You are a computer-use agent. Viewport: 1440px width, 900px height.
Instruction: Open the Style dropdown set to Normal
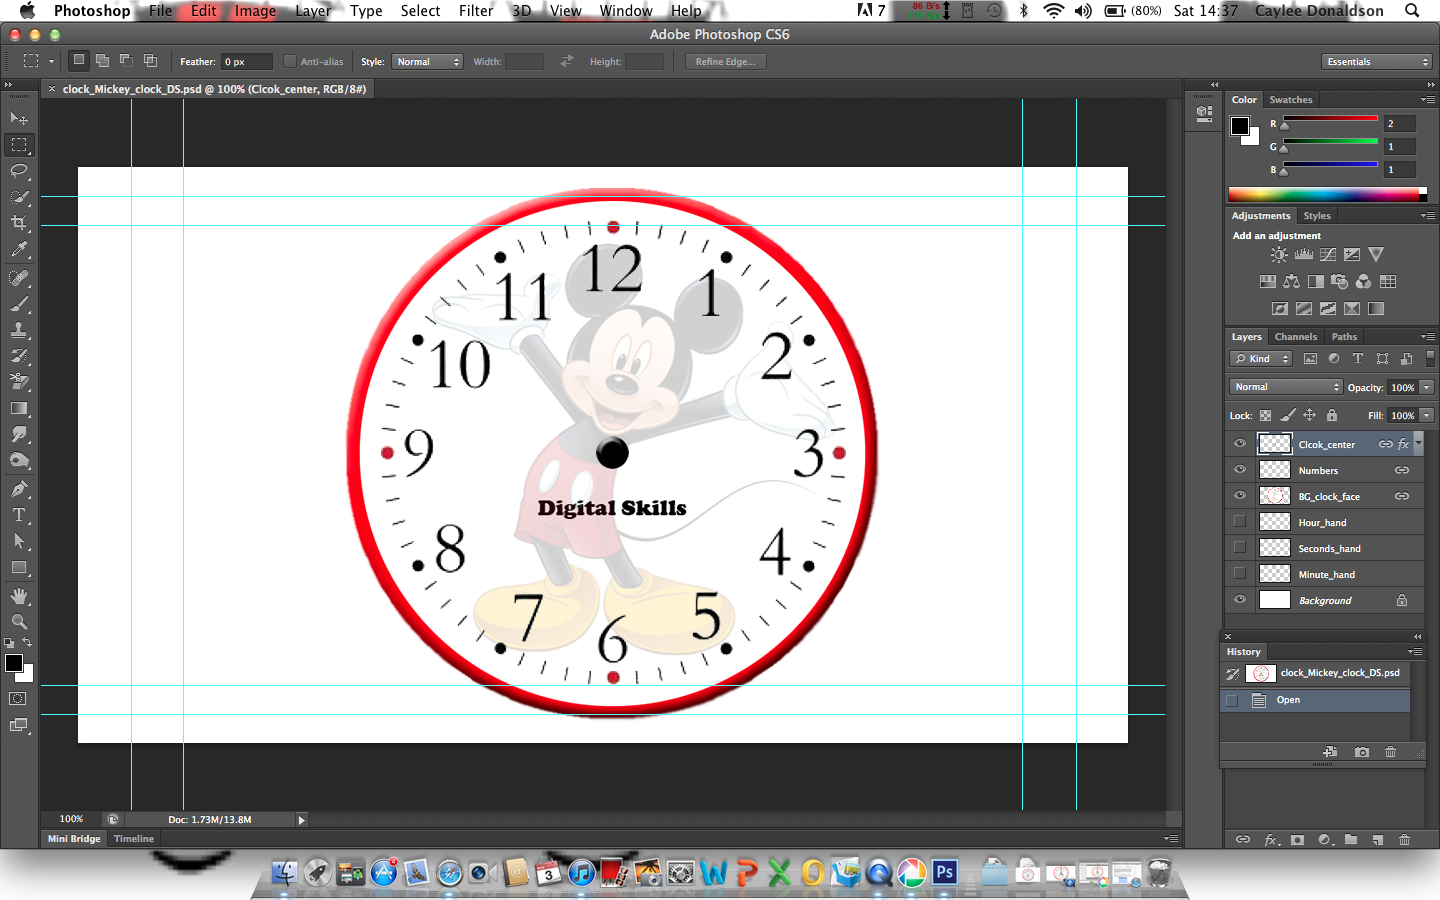point(427,62)
